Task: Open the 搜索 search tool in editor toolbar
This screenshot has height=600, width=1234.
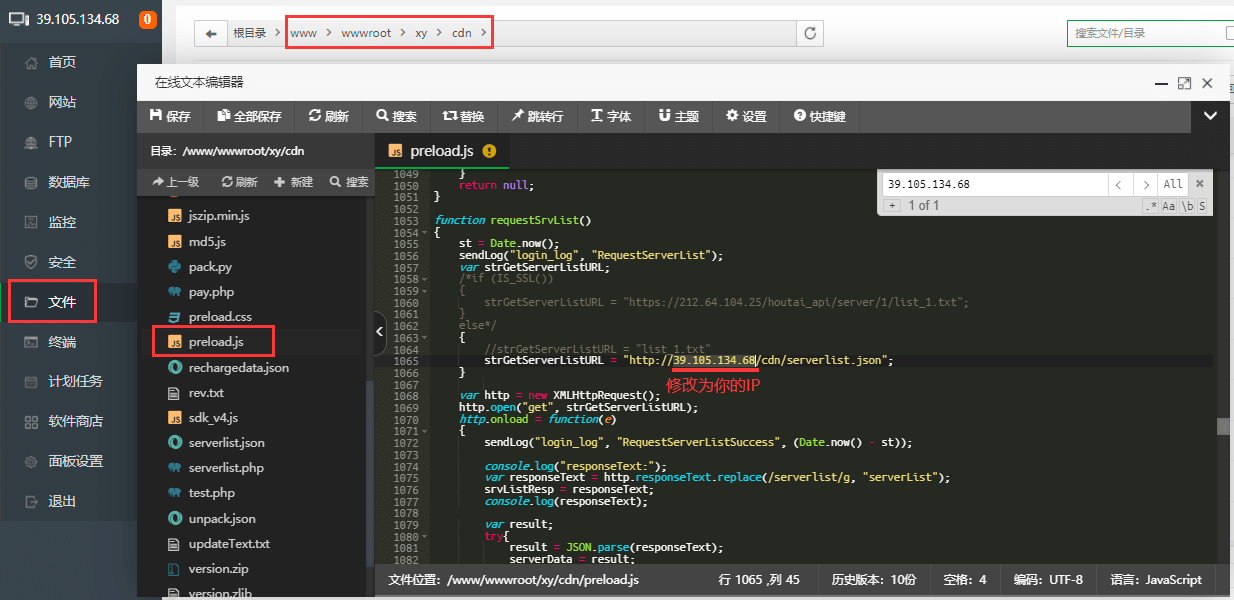Action: pos(396,116)
